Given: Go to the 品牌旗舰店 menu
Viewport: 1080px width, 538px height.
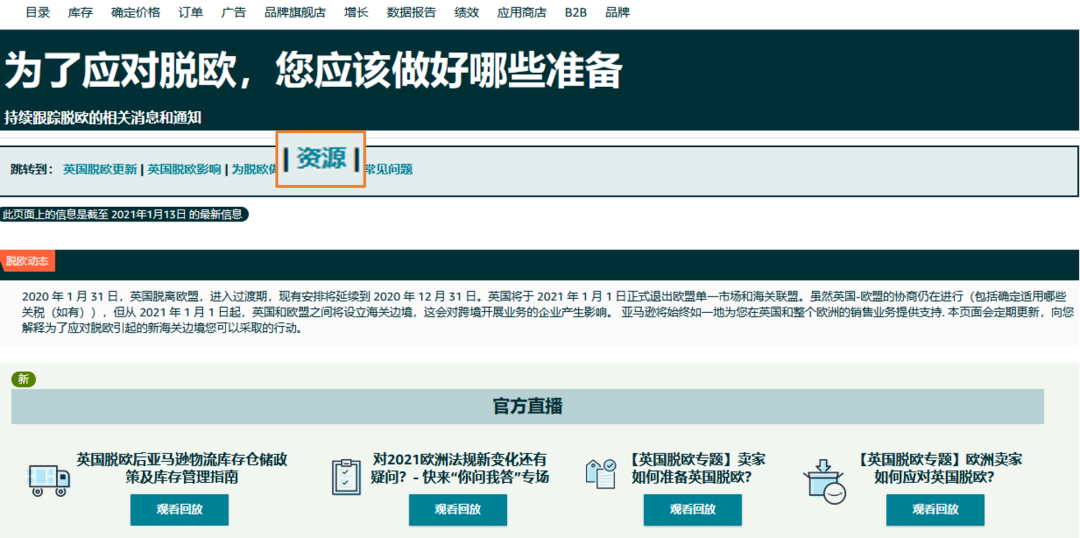Looking at the screenshot, I should pos(295,13).
